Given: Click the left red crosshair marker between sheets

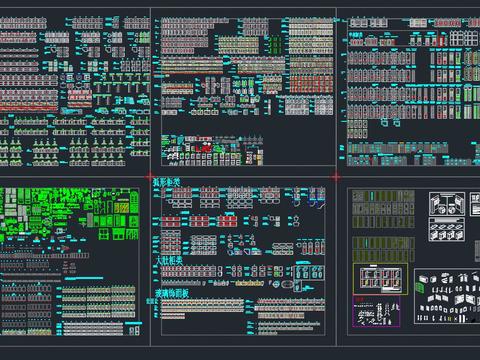Looking at the screenshot, I should (x=150, y=176).
